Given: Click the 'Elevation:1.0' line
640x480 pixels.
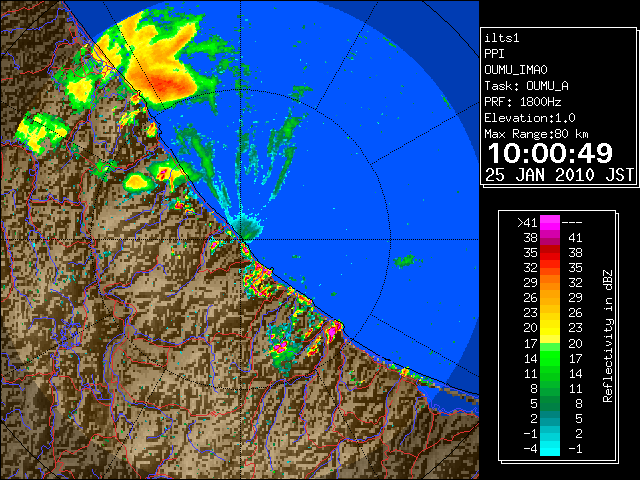Looking at the screenshot, I should click(x=530, y=118).
